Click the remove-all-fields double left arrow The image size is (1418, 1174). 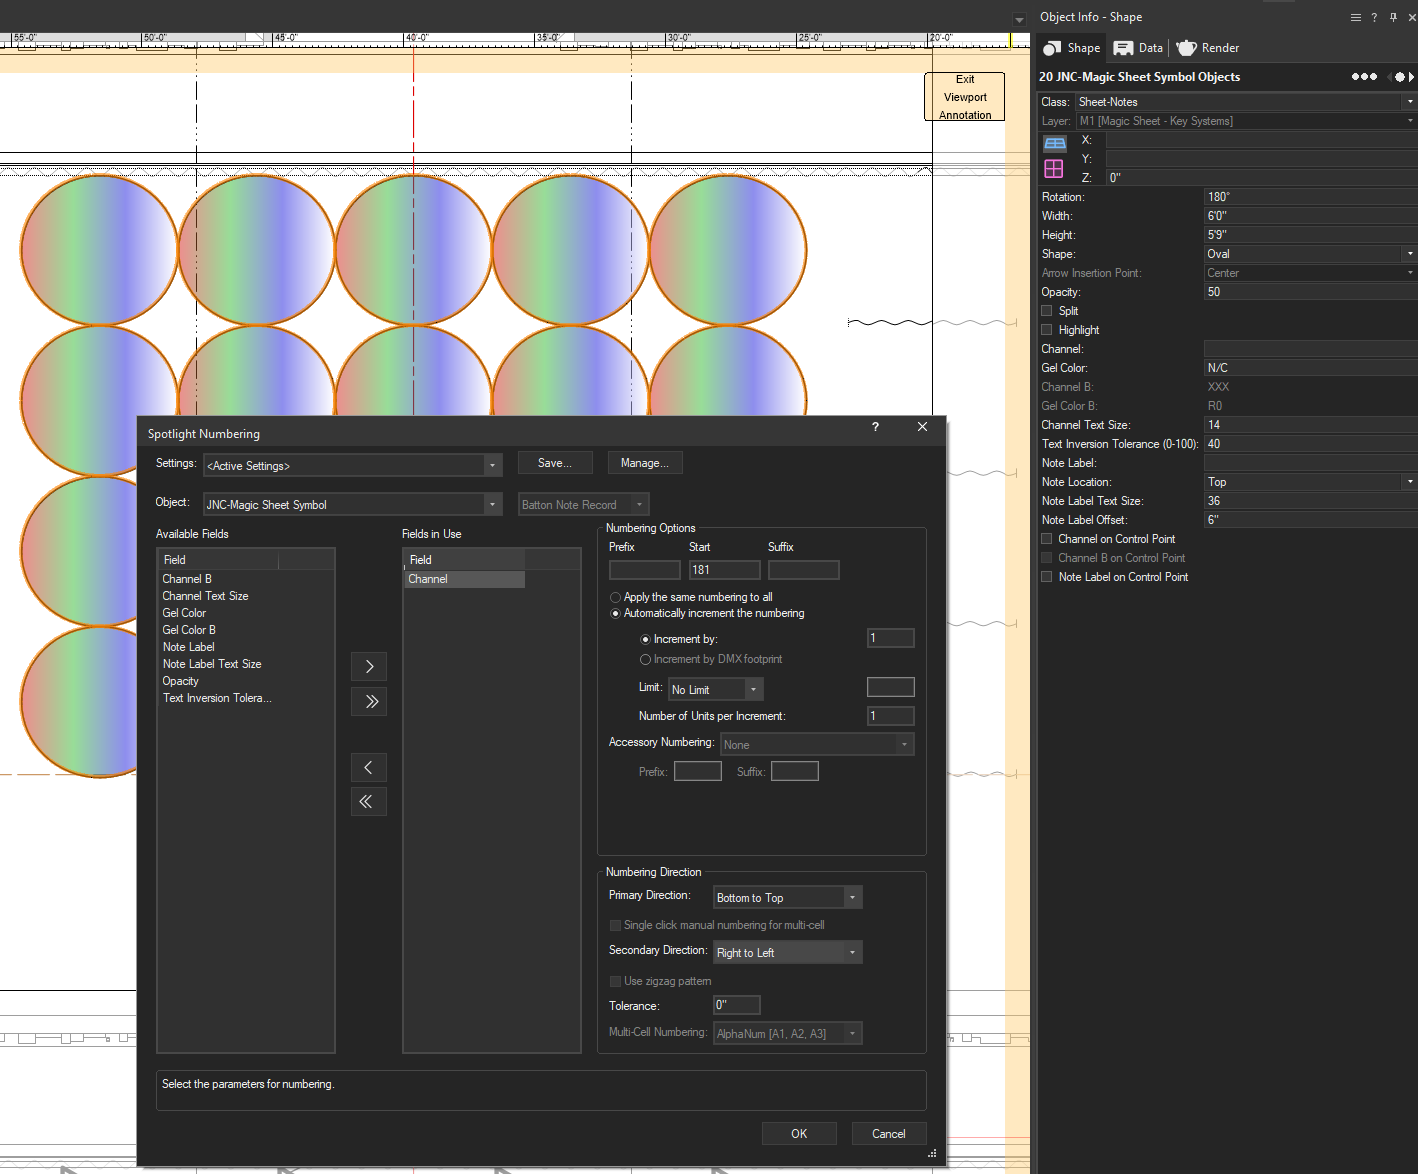(x=368, y=801)
